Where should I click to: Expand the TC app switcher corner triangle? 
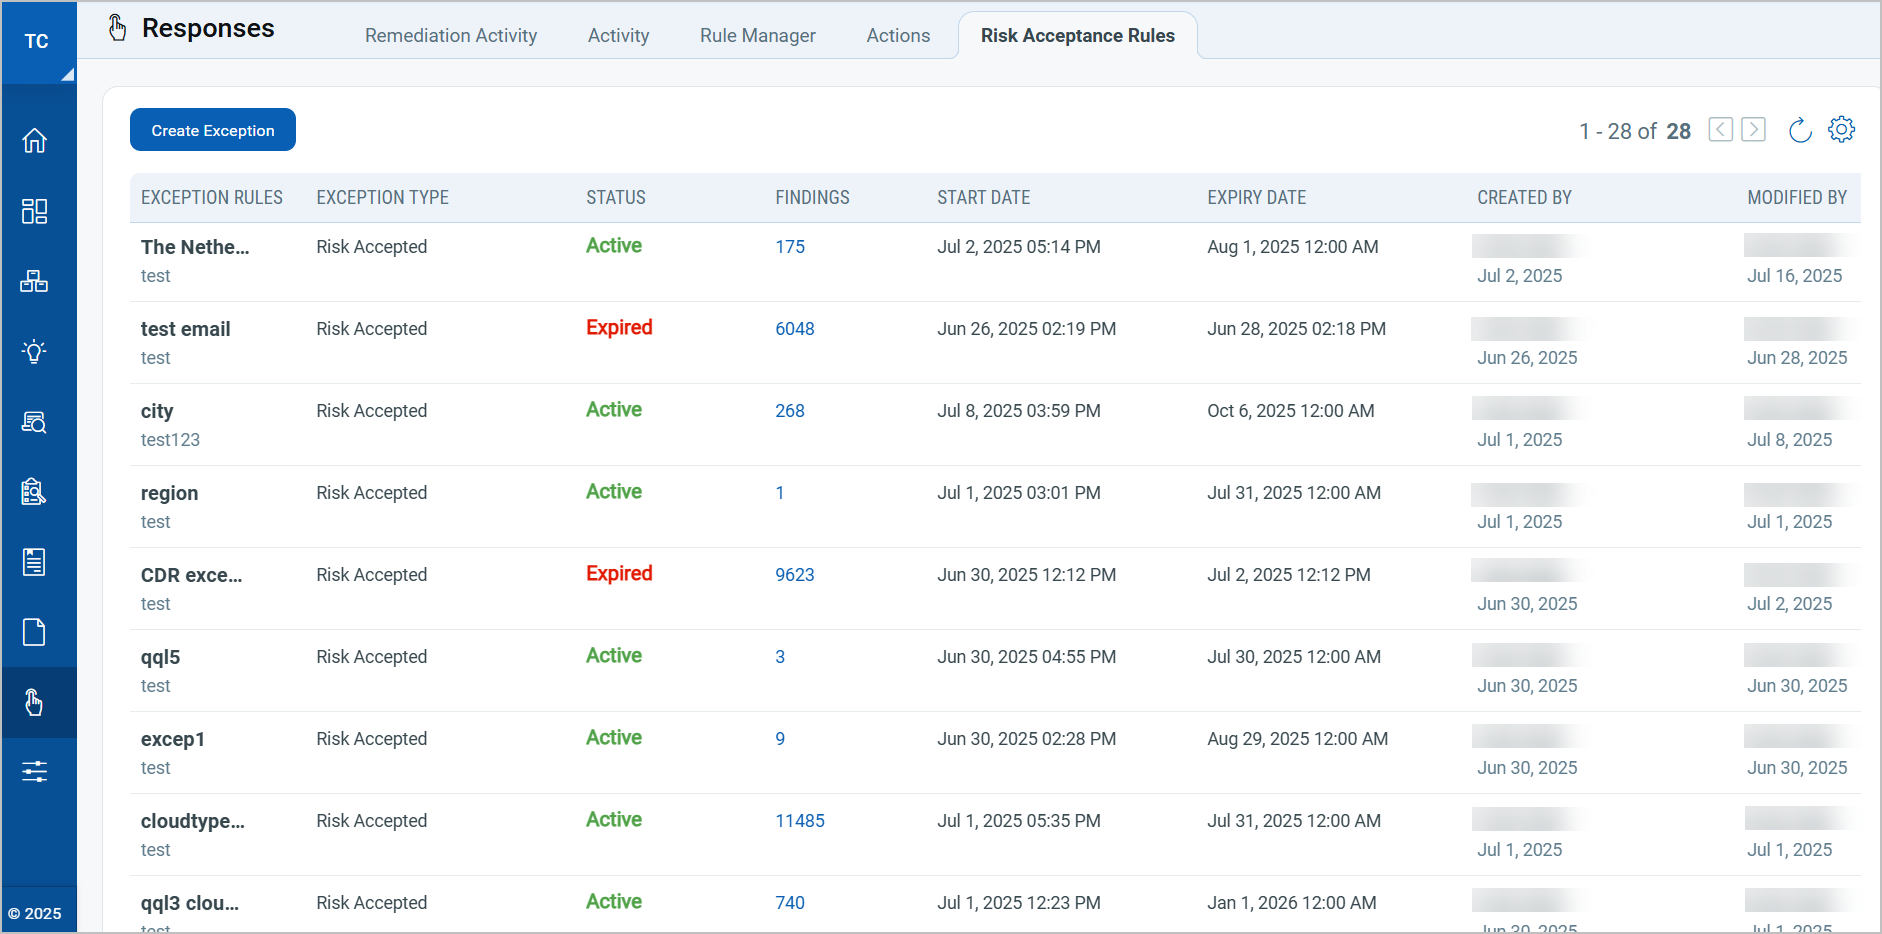point(68,73)
